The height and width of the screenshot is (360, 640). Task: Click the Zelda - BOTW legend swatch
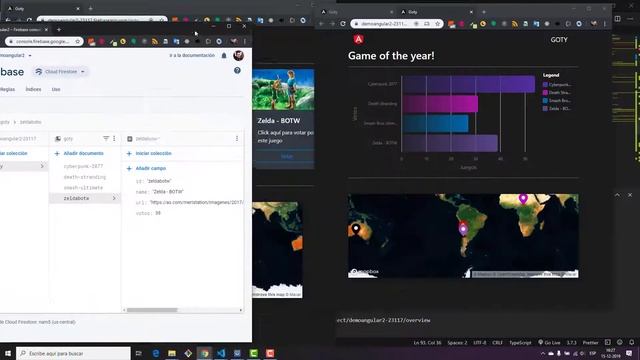click(x=545, y=109)
